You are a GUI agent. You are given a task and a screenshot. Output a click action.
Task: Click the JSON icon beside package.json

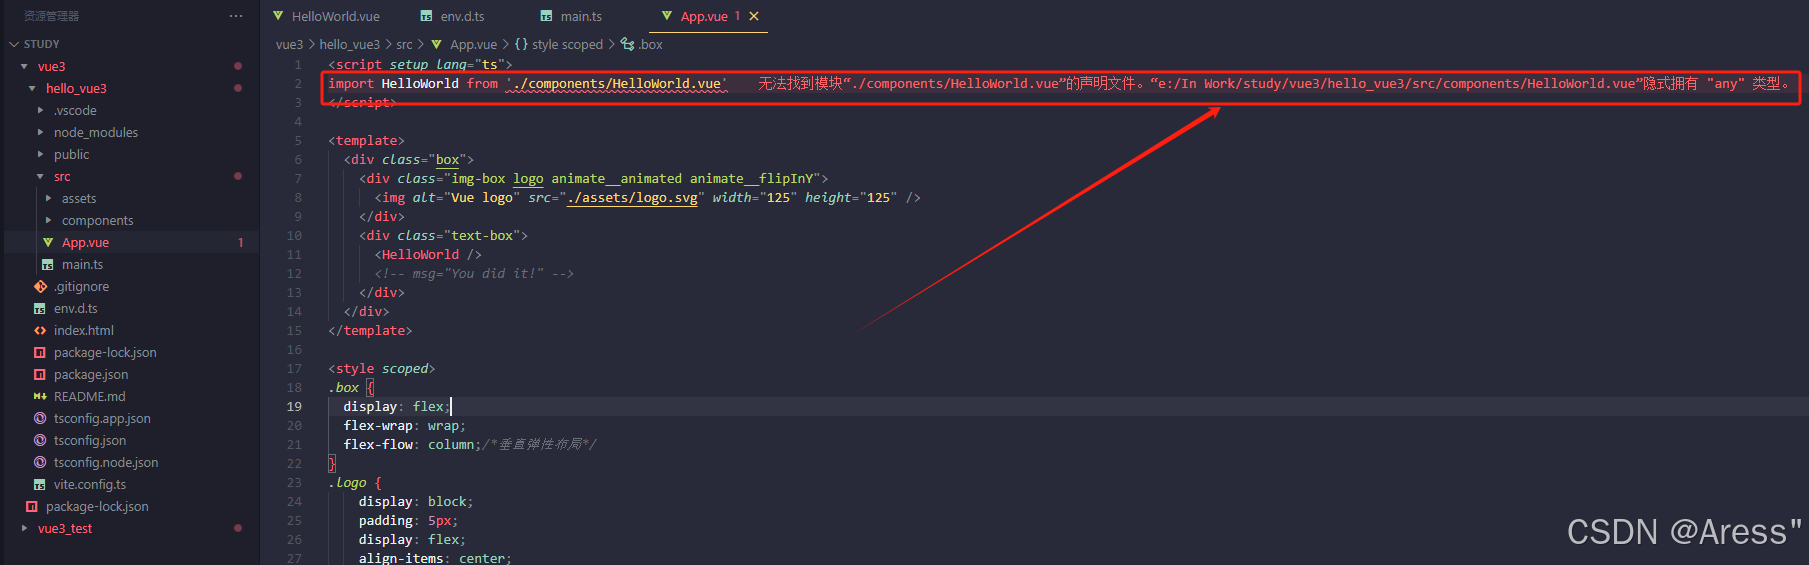coord(40,374)
